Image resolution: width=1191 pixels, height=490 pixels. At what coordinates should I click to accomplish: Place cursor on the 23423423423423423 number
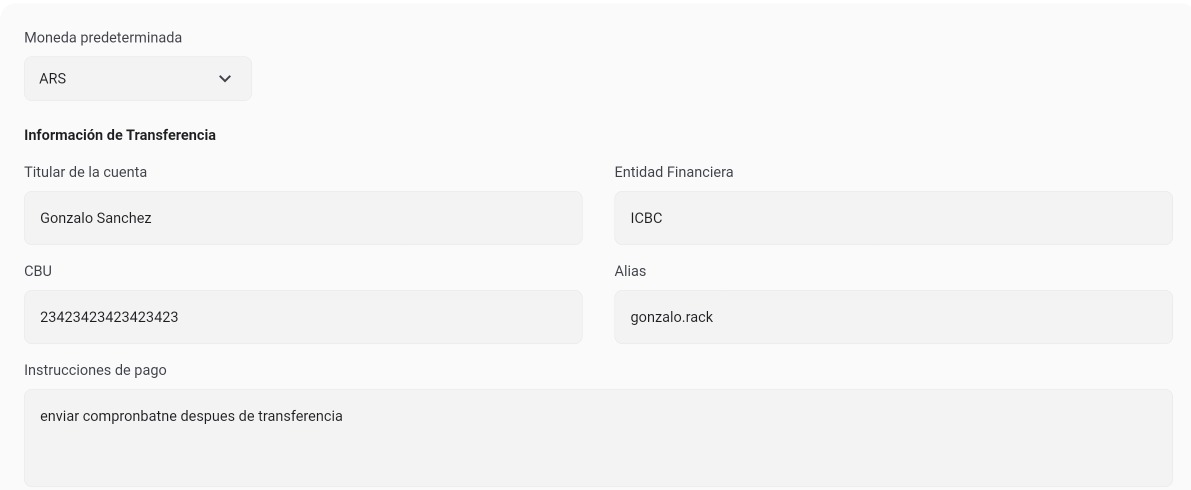tap(109, 317)
